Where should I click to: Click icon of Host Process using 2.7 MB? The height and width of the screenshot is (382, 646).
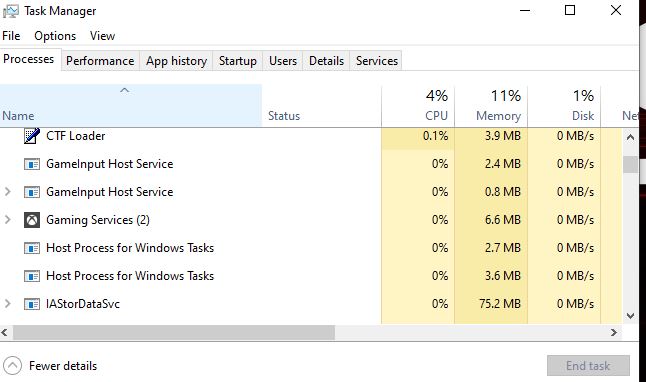tap(32, 248)
